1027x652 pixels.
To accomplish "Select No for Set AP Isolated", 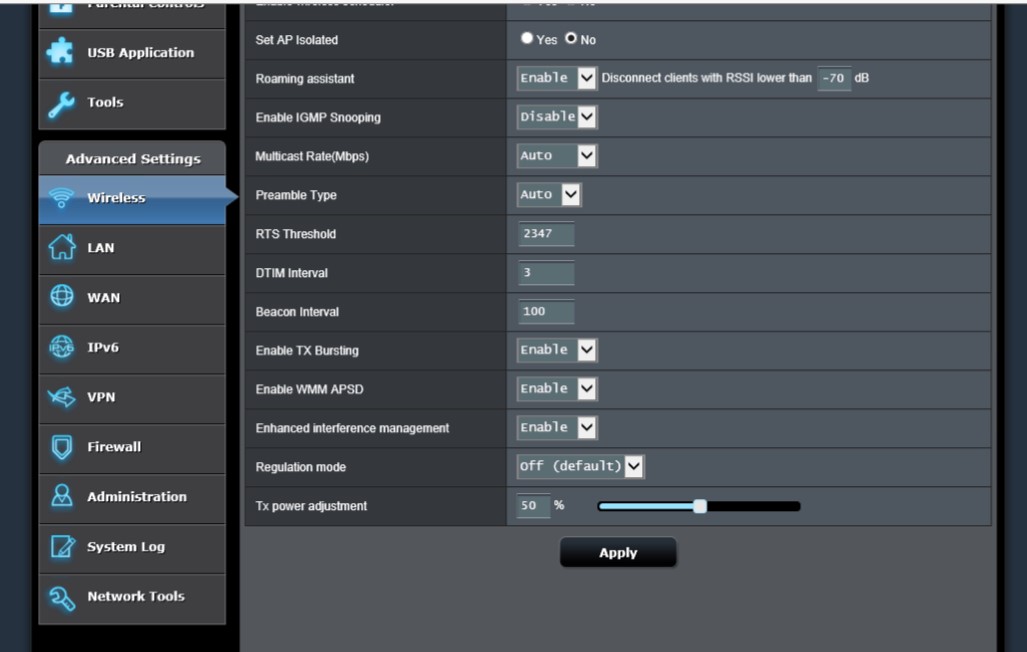I will click(571, 39).
